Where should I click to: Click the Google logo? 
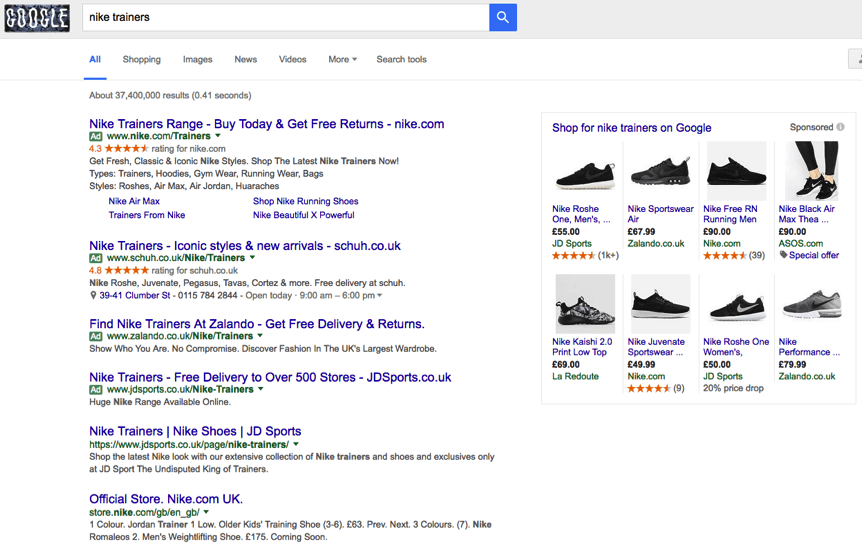tap(37, 18)
